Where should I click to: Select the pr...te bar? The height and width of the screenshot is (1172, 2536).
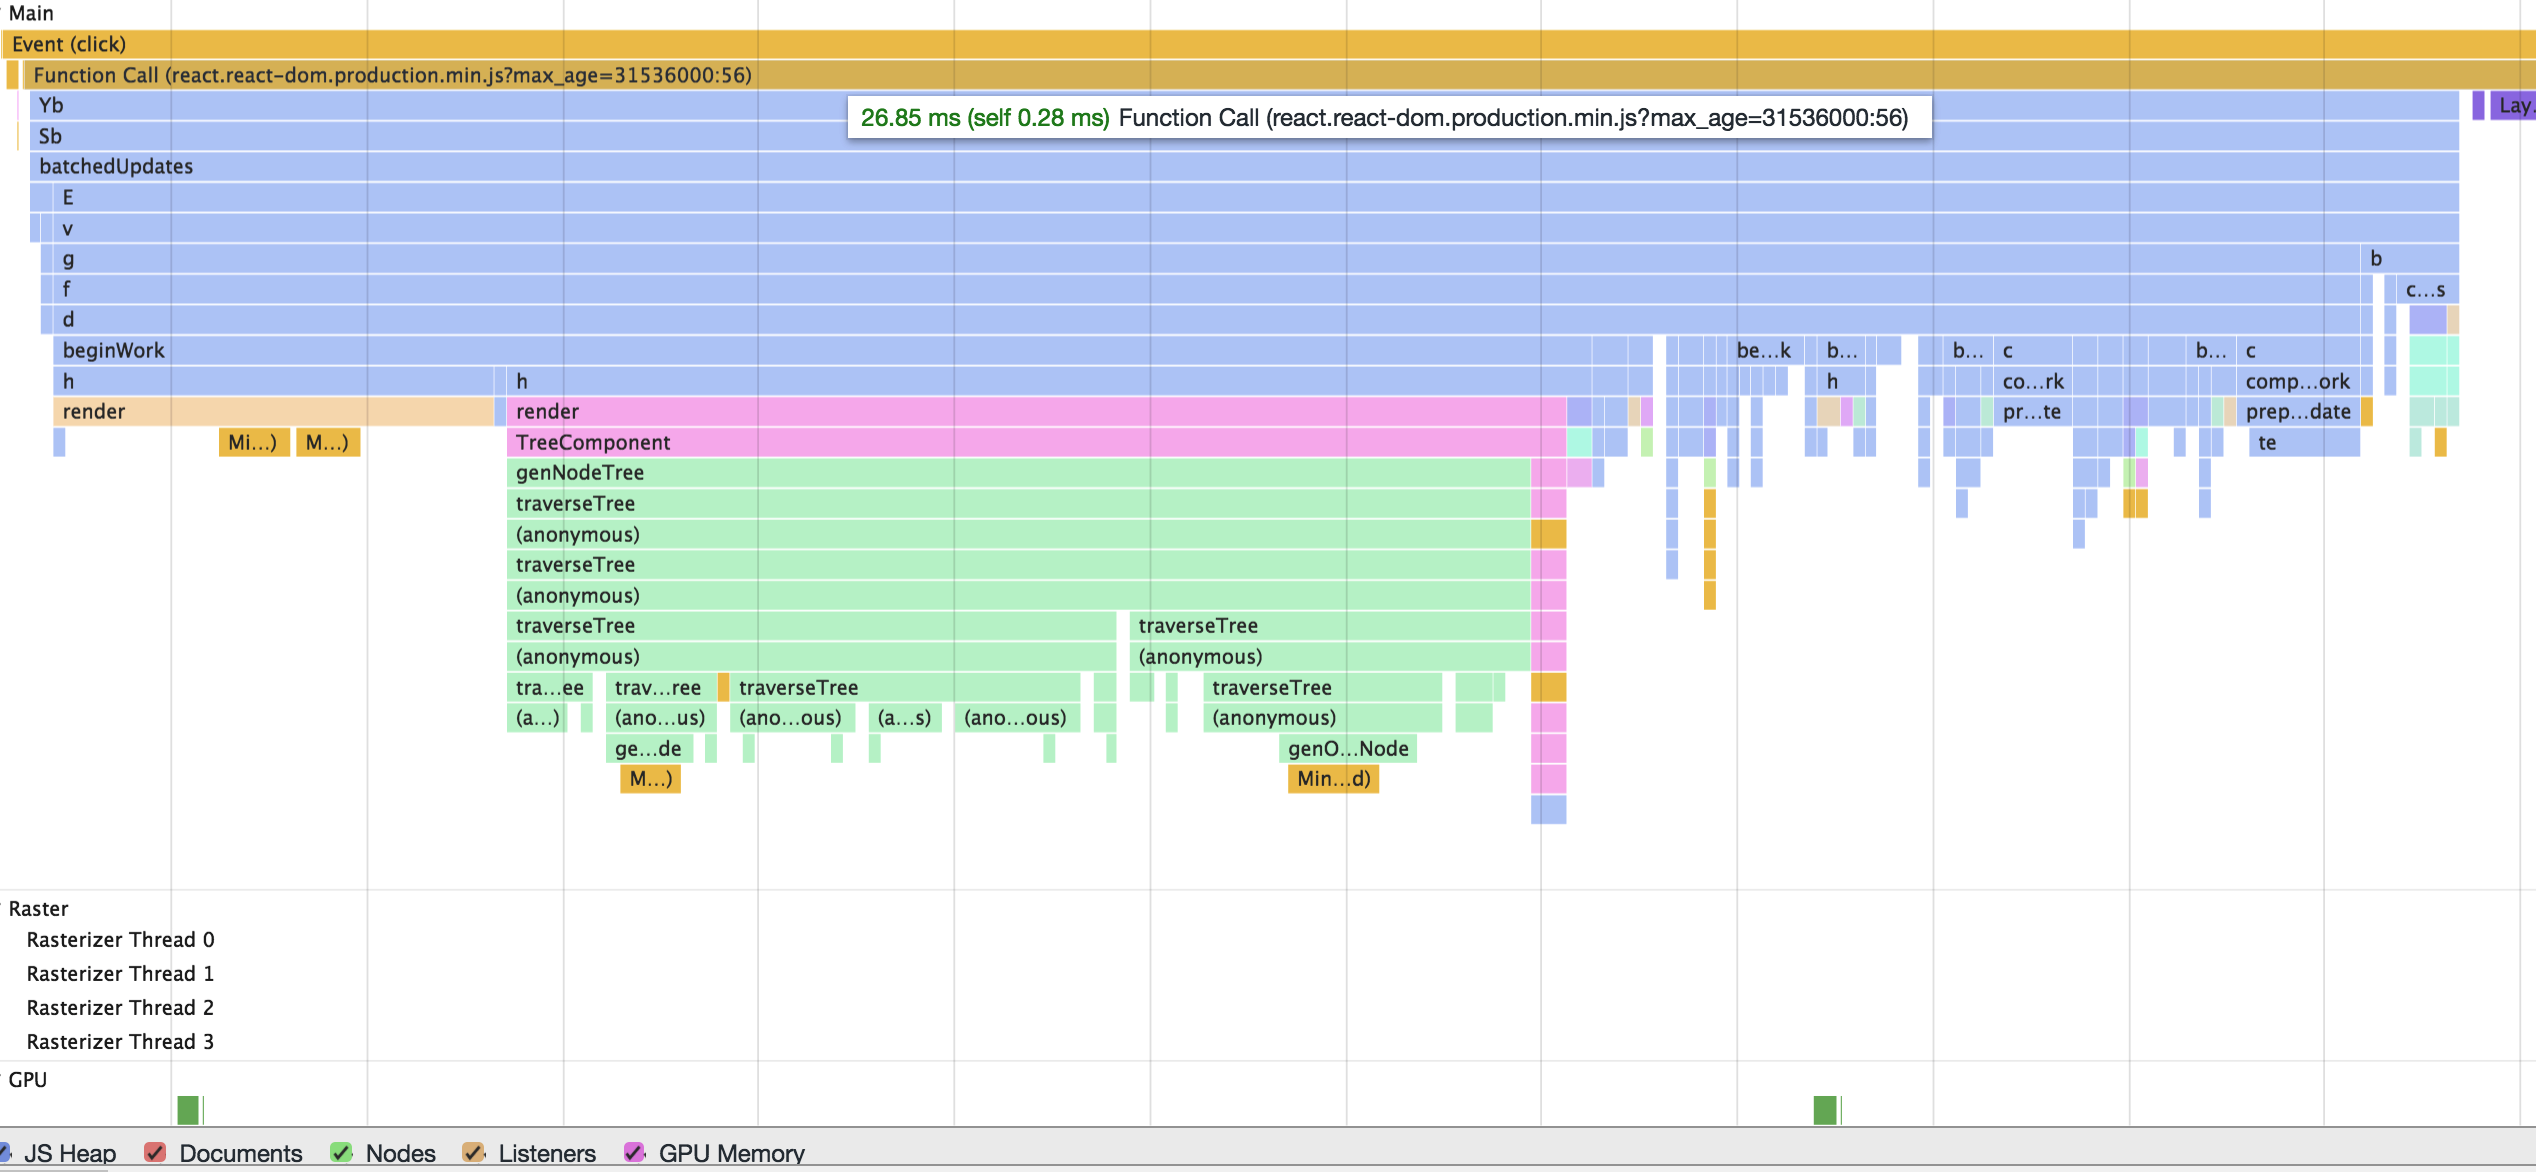pyautogui.click(x=2033, y=411)
